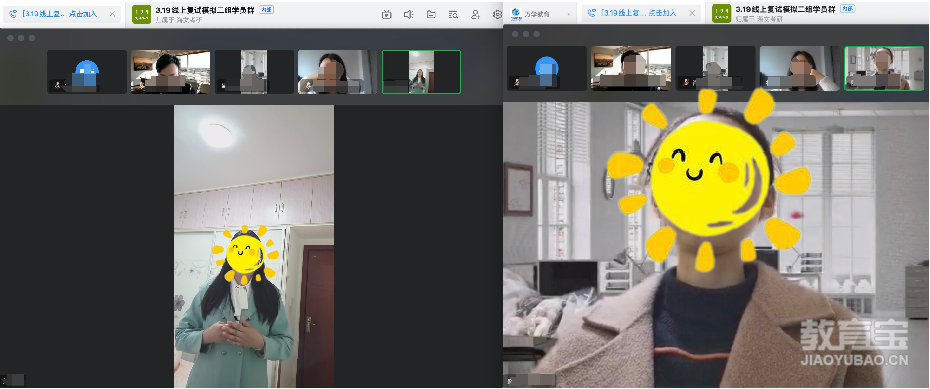Select the blue avatar participant tile on left
This screenshot has width=930, height=389.
[87, 72]
